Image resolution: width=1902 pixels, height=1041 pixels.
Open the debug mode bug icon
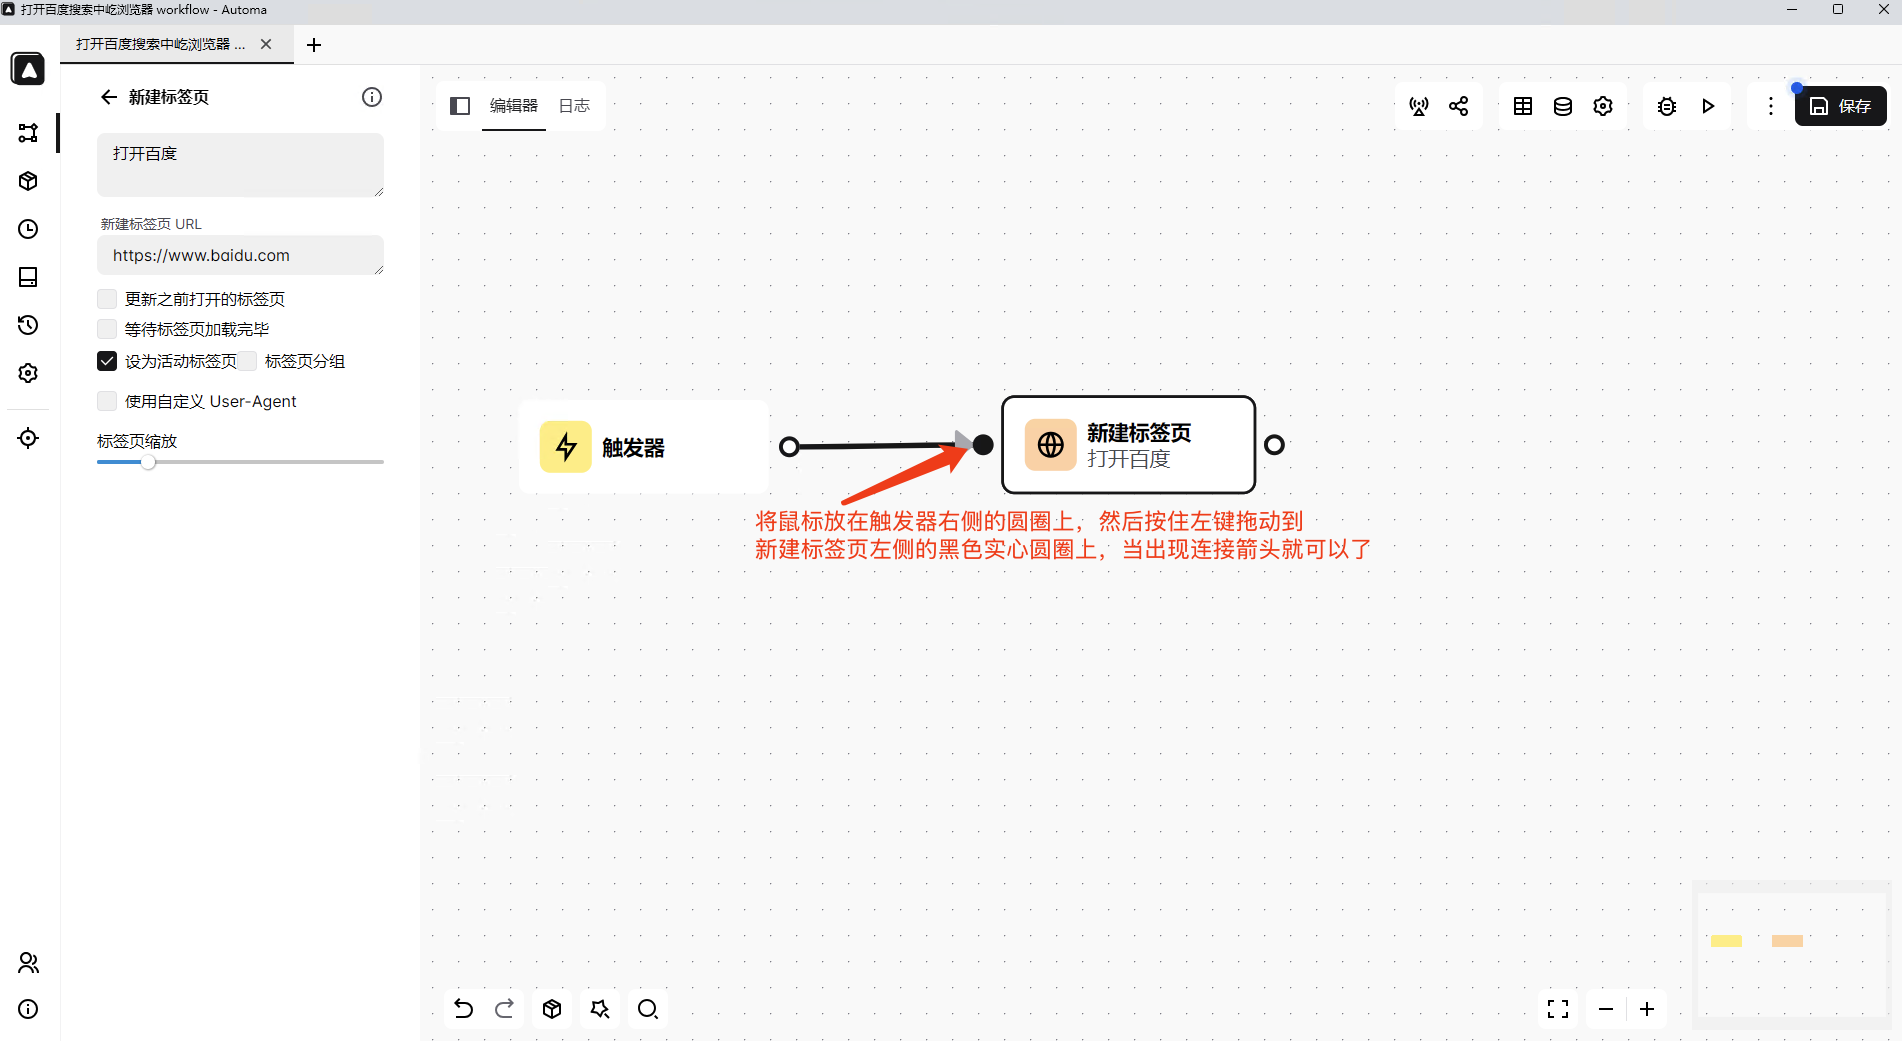tap(1666, 106)
